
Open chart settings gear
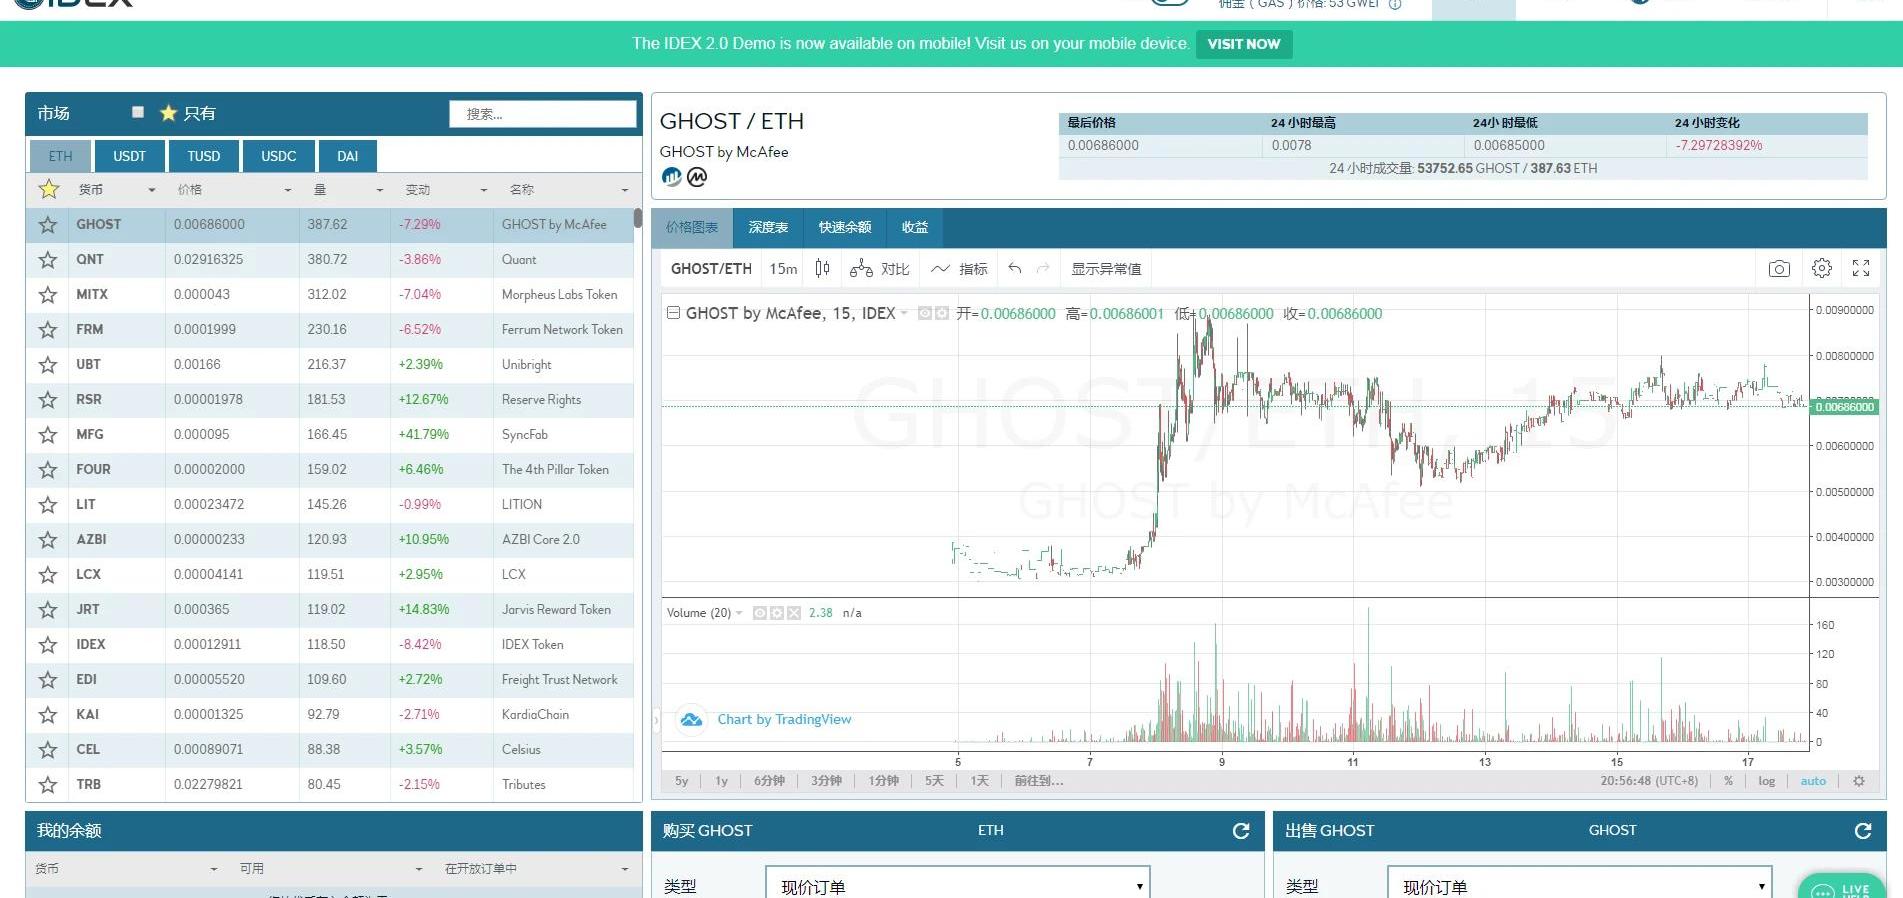[1821, 268]
